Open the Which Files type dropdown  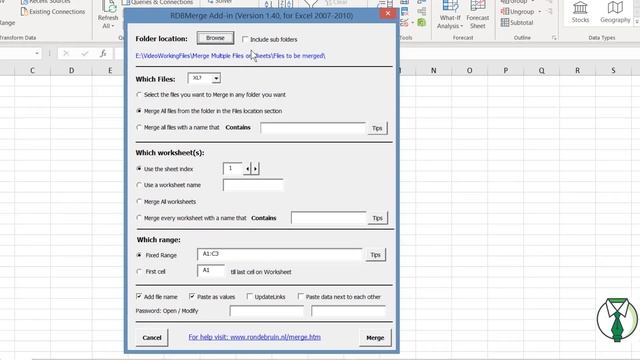[x=216, y=78]
